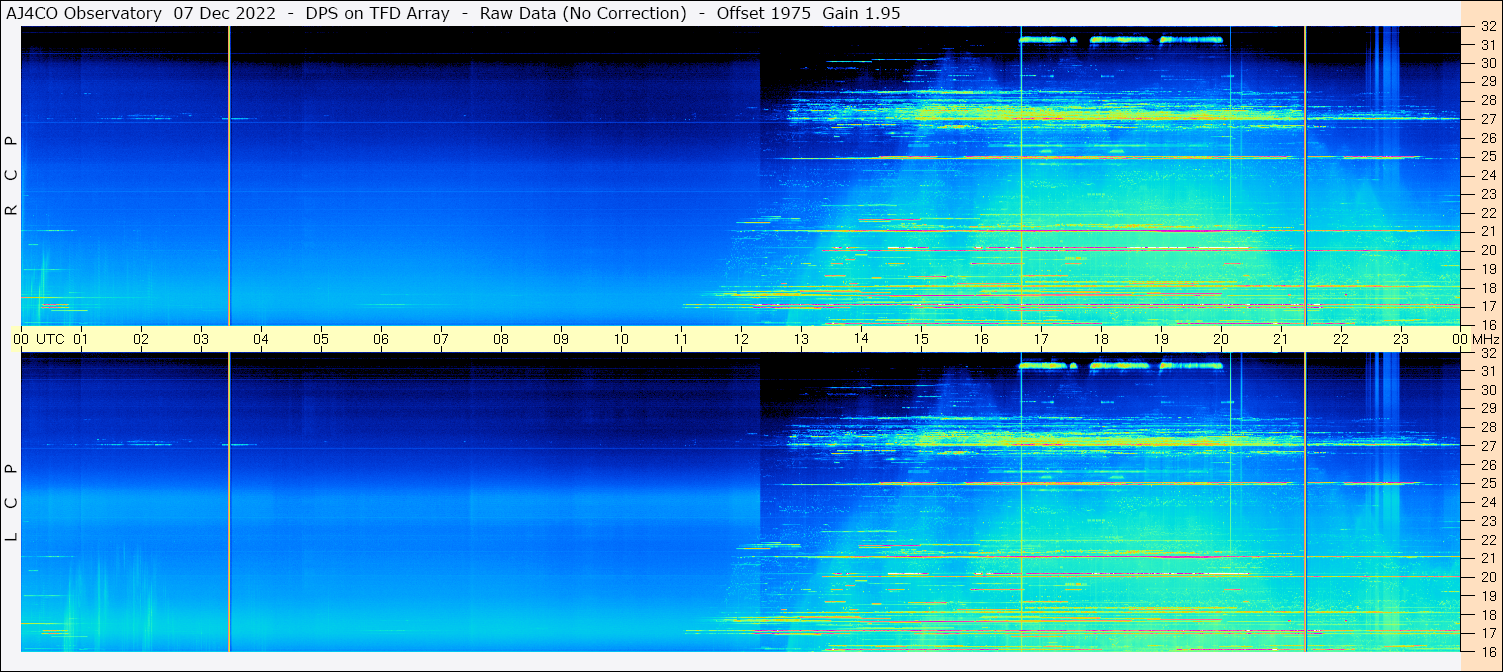Select the date '07 Dec 2022' in header
Screen dimensions: 1503x672
[227, 13]
